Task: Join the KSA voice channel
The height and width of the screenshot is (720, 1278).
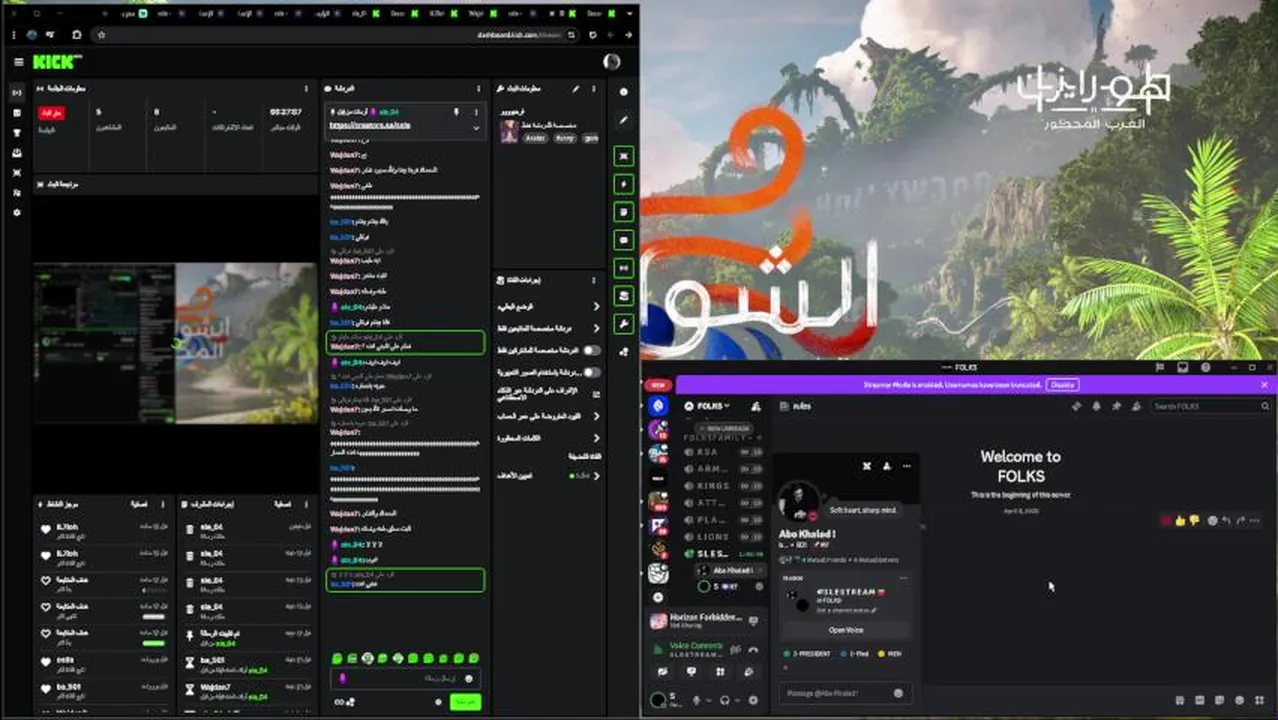Action: pos(722,452)
